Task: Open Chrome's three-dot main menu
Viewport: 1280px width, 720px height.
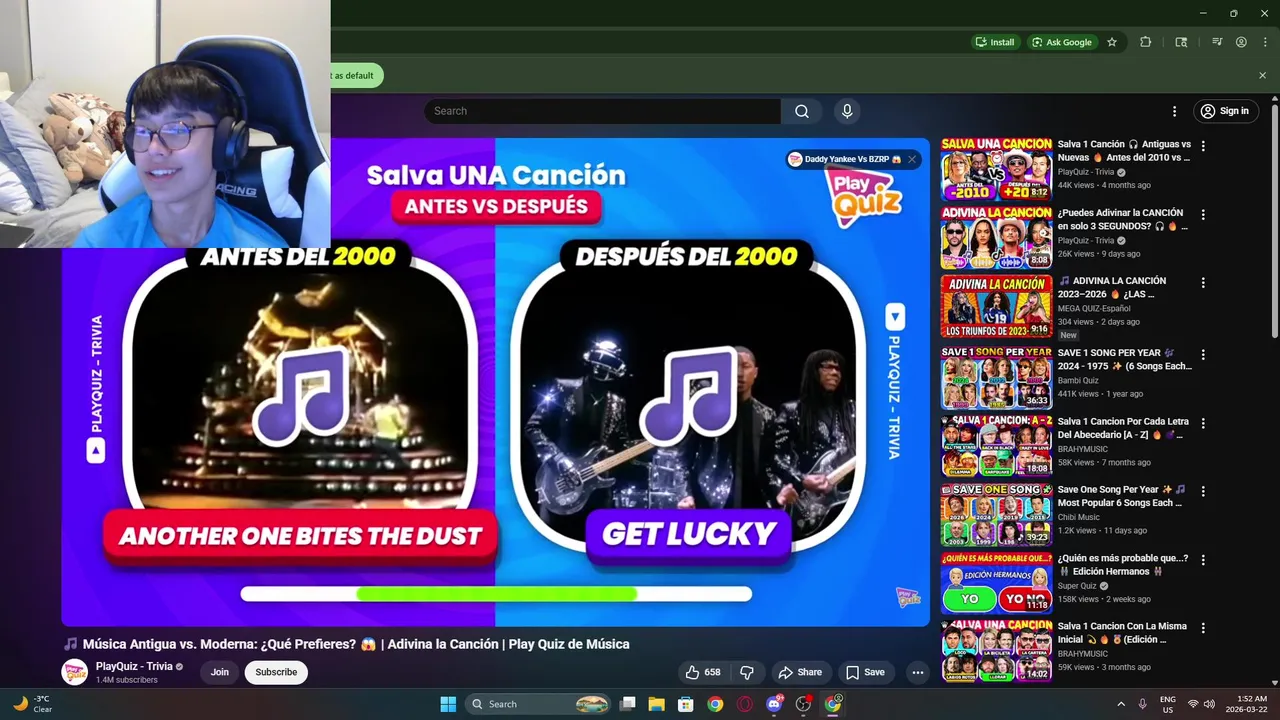Action: (x=1263, y=42)
